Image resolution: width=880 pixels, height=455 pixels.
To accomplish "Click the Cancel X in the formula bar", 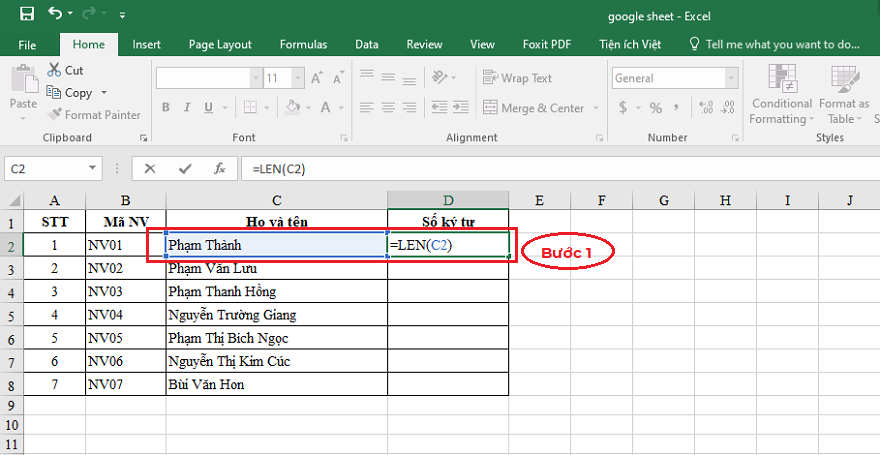I will [150, 169].
